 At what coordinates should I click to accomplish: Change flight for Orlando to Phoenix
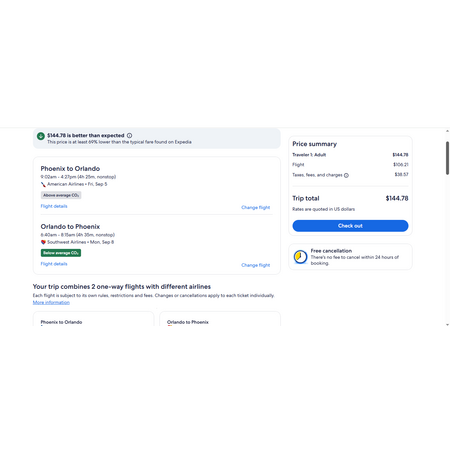coord(256,265)
